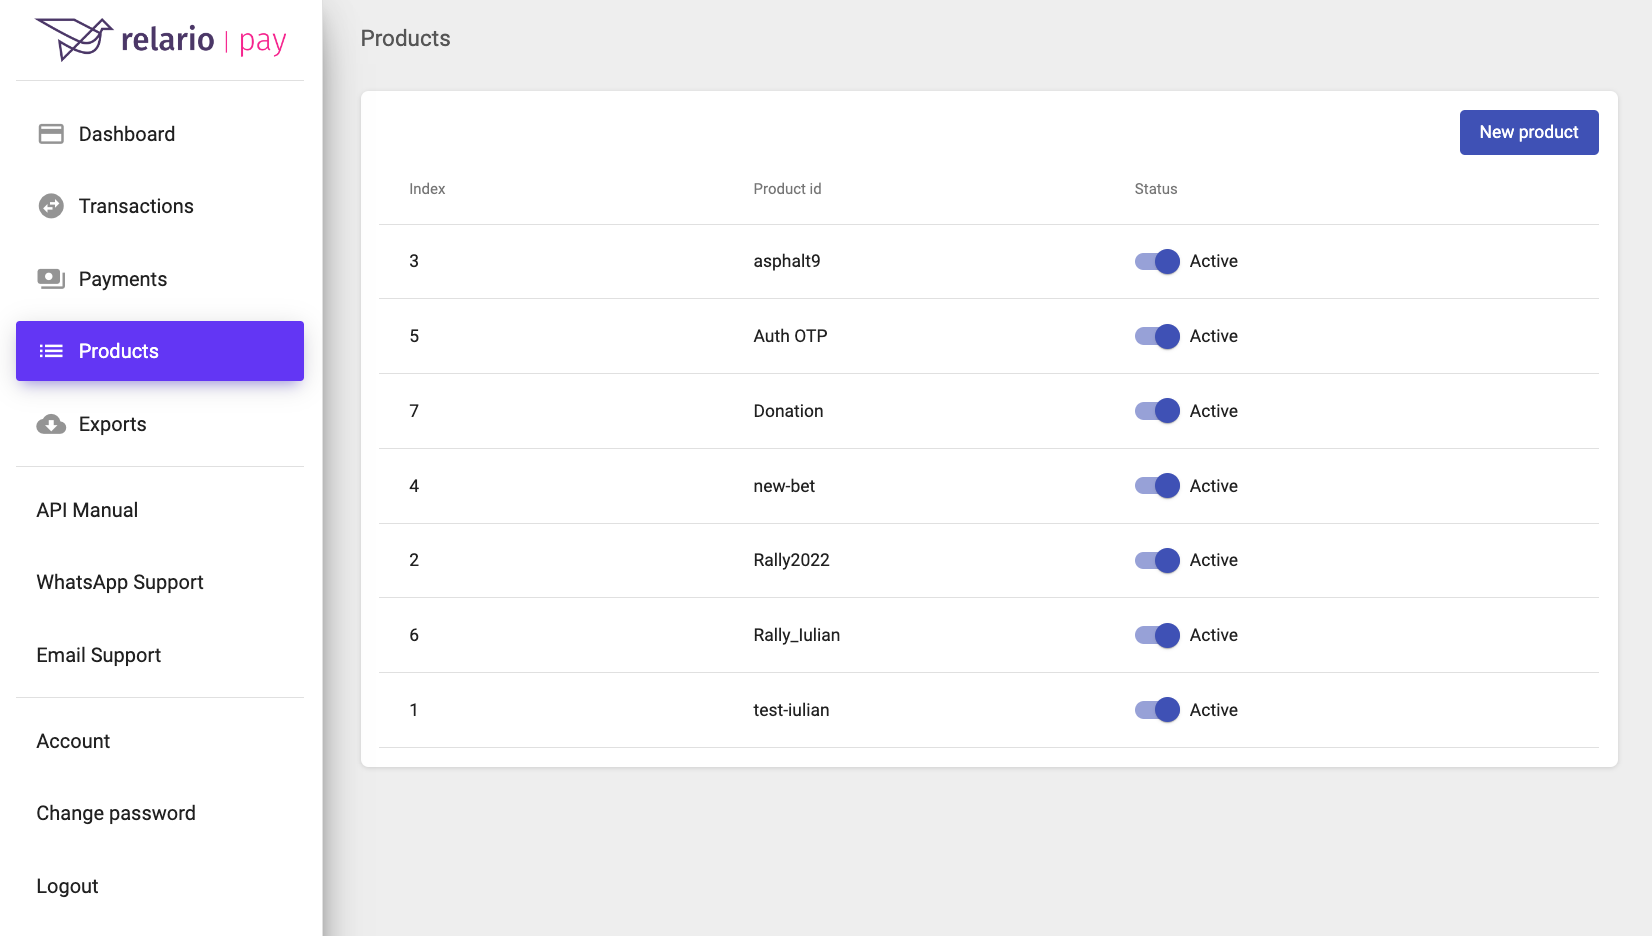Toggle the asphalt9 product status switch
Image resolution: width=1652 pixels, height=936 pixels.
pos(1157,261)
